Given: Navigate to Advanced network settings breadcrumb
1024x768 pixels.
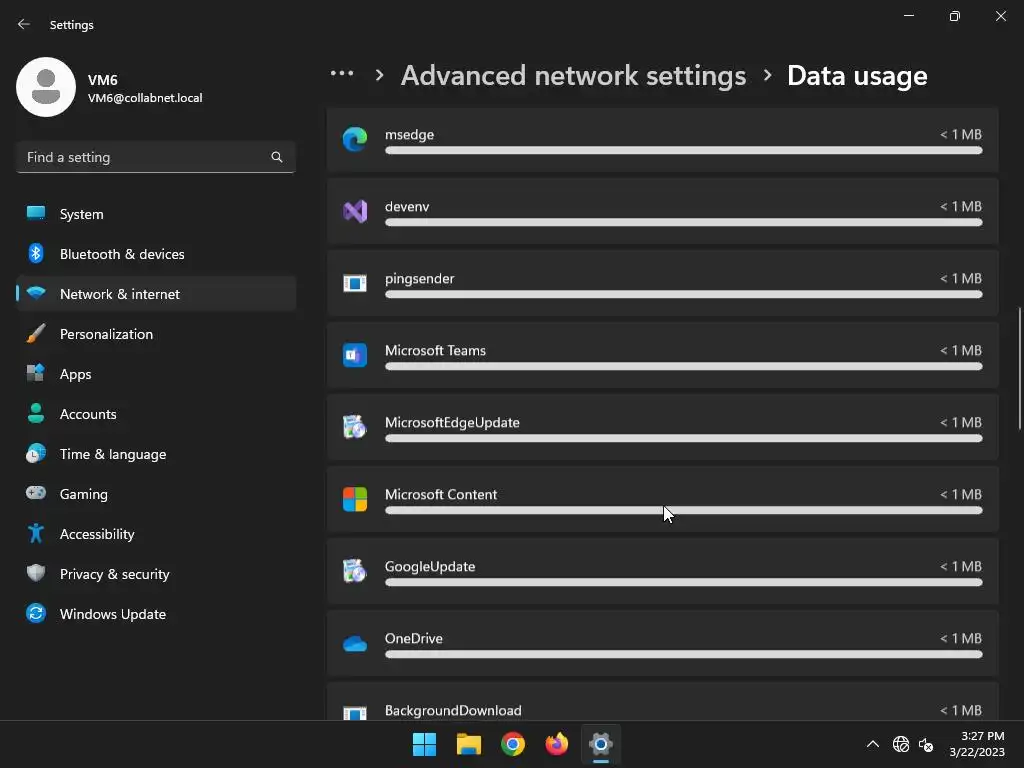Looking at the screenshot, I should point(573,75).
